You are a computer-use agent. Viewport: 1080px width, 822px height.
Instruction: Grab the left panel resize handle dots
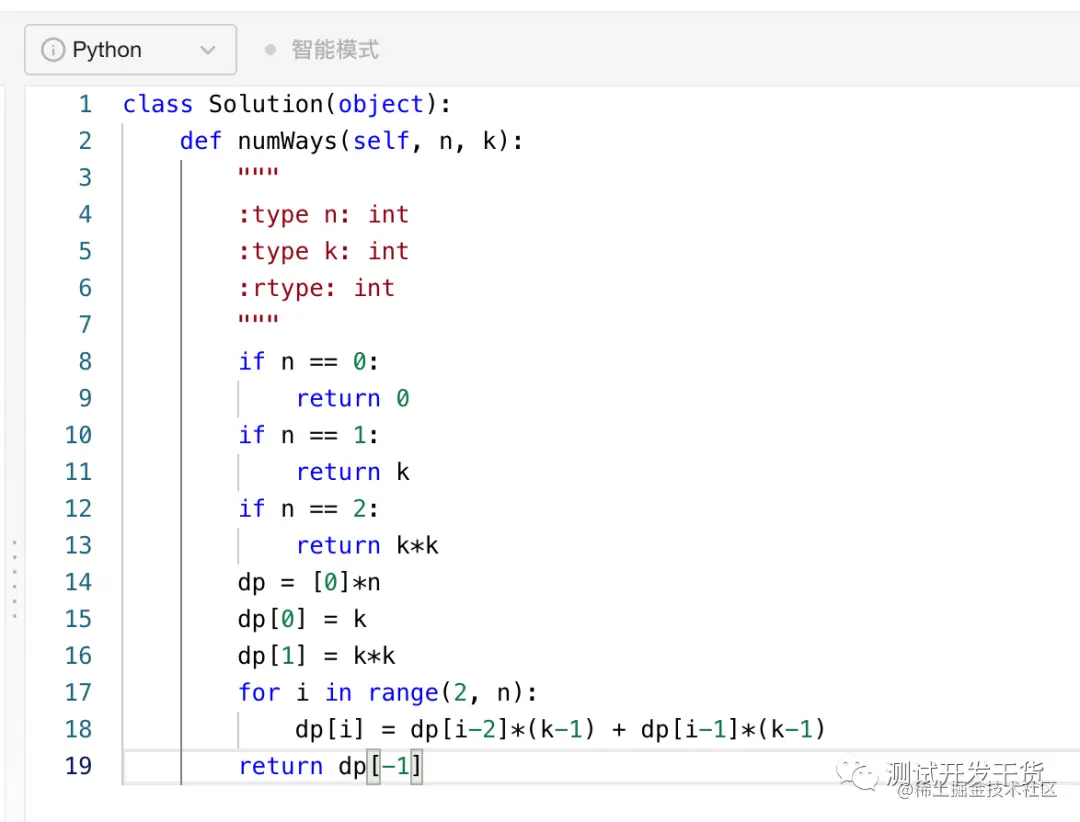pos(14,579)
